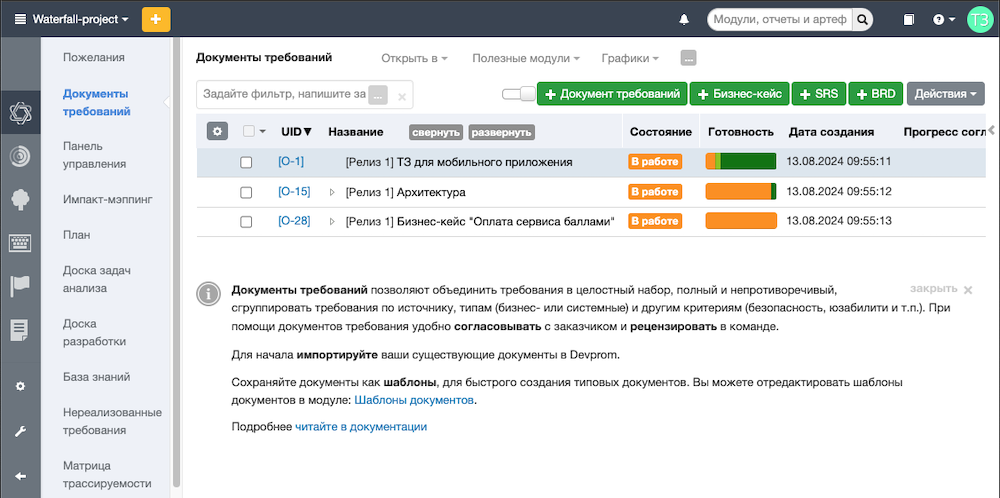Open table settings gear icon
Image resolution: width=1000 pixels, height=498 pixels.
217,131
